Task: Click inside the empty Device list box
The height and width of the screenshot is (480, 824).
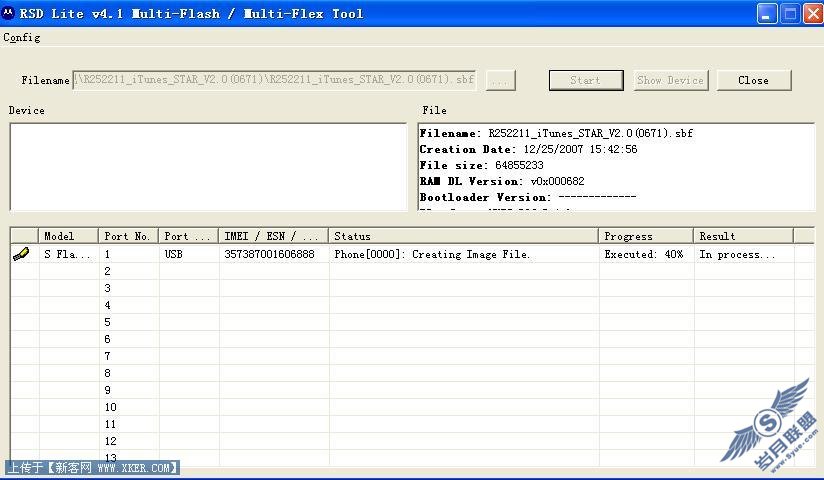Action: coord(208,167)
